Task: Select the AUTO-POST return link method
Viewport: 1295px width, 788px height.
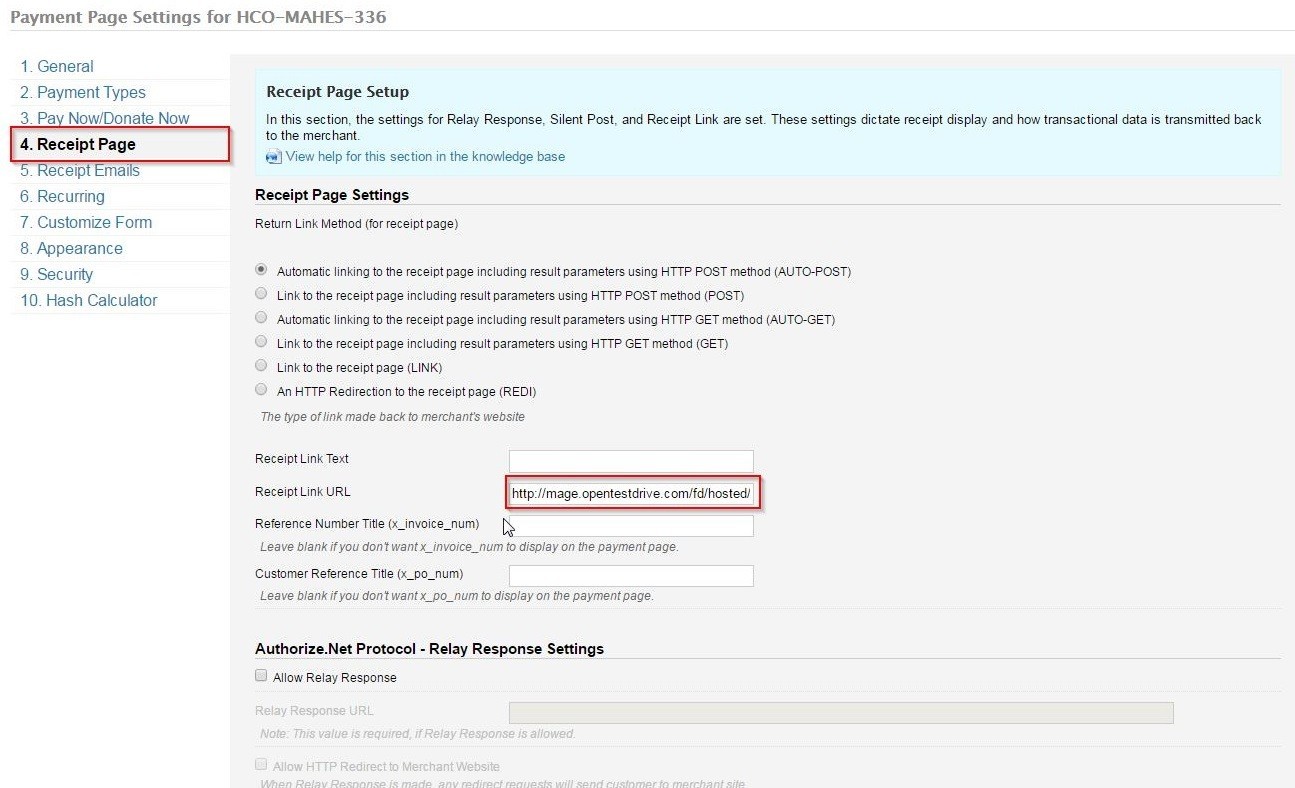Action: [261, 268]
